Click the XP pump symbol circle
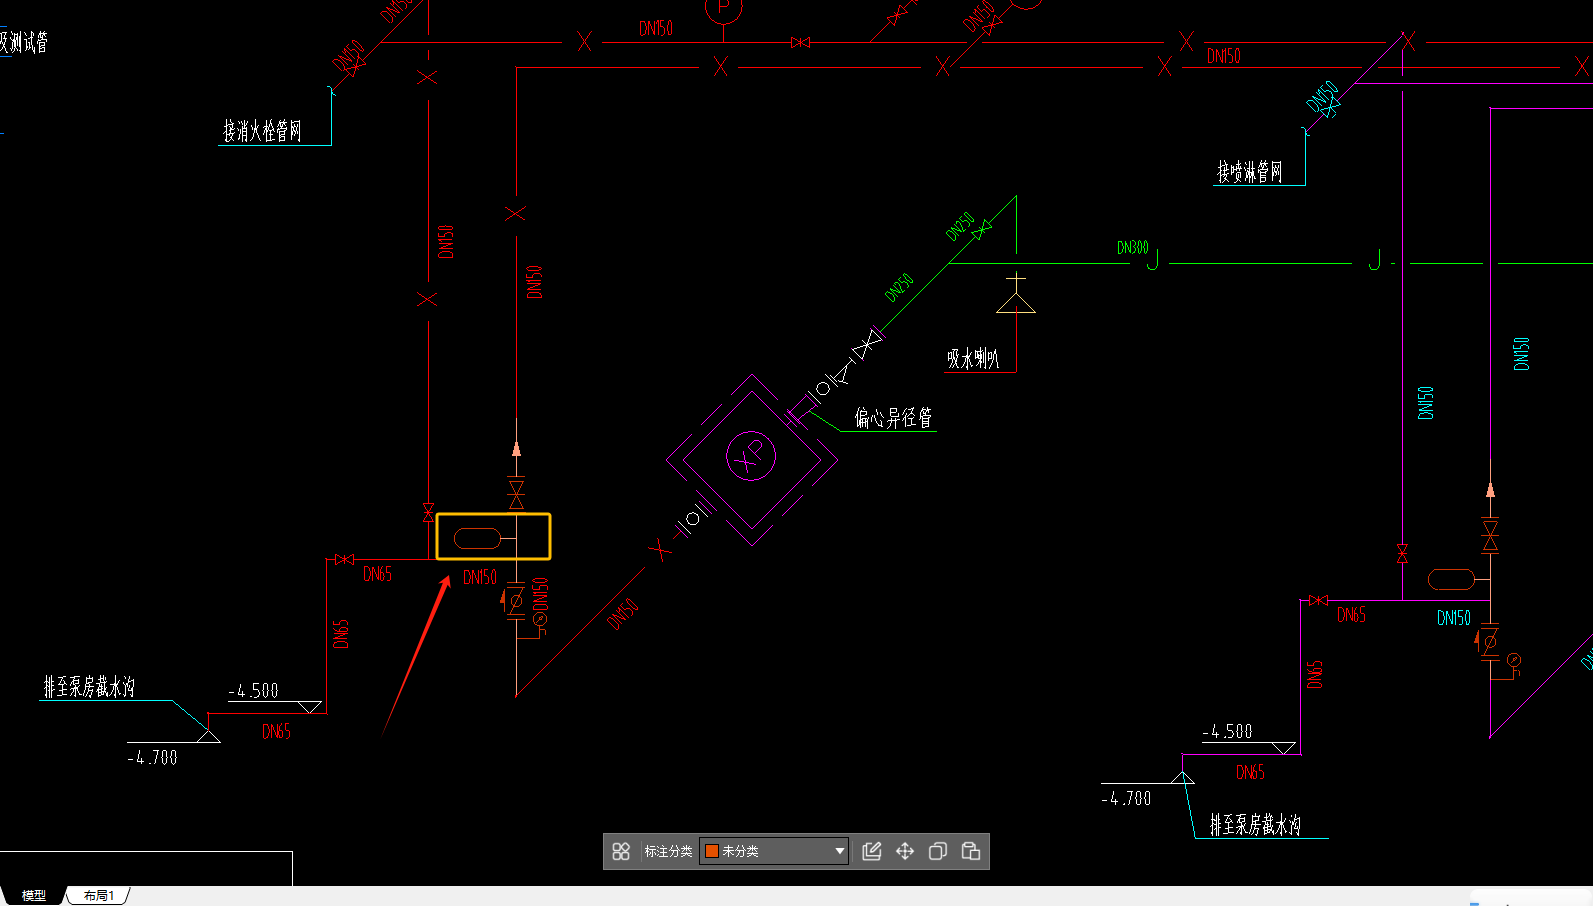 coord(751,456)
